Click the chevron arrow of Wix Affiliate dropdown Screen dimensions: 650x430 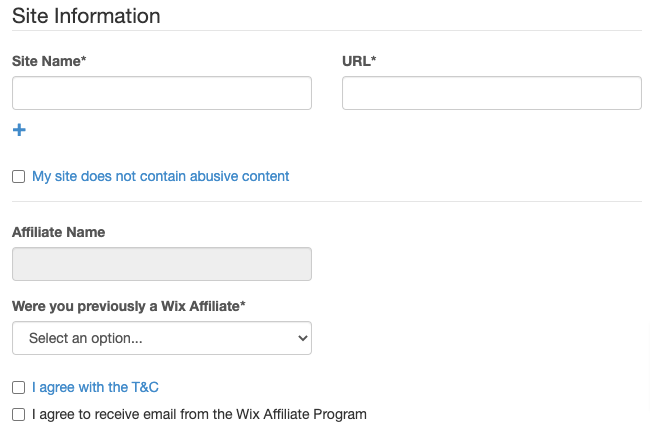(303, 338)
